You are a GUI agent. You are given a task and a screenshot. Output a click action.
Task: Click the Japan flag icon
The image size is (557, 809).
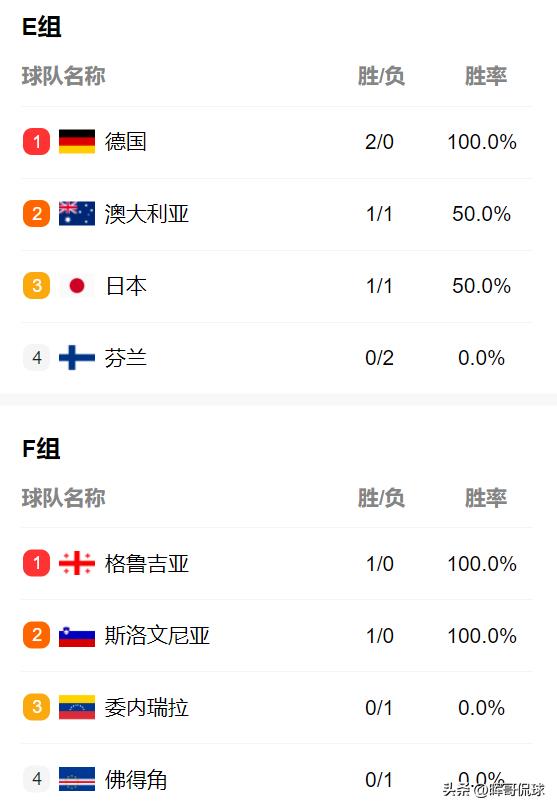pyautogui.click(x=77, y=285)
